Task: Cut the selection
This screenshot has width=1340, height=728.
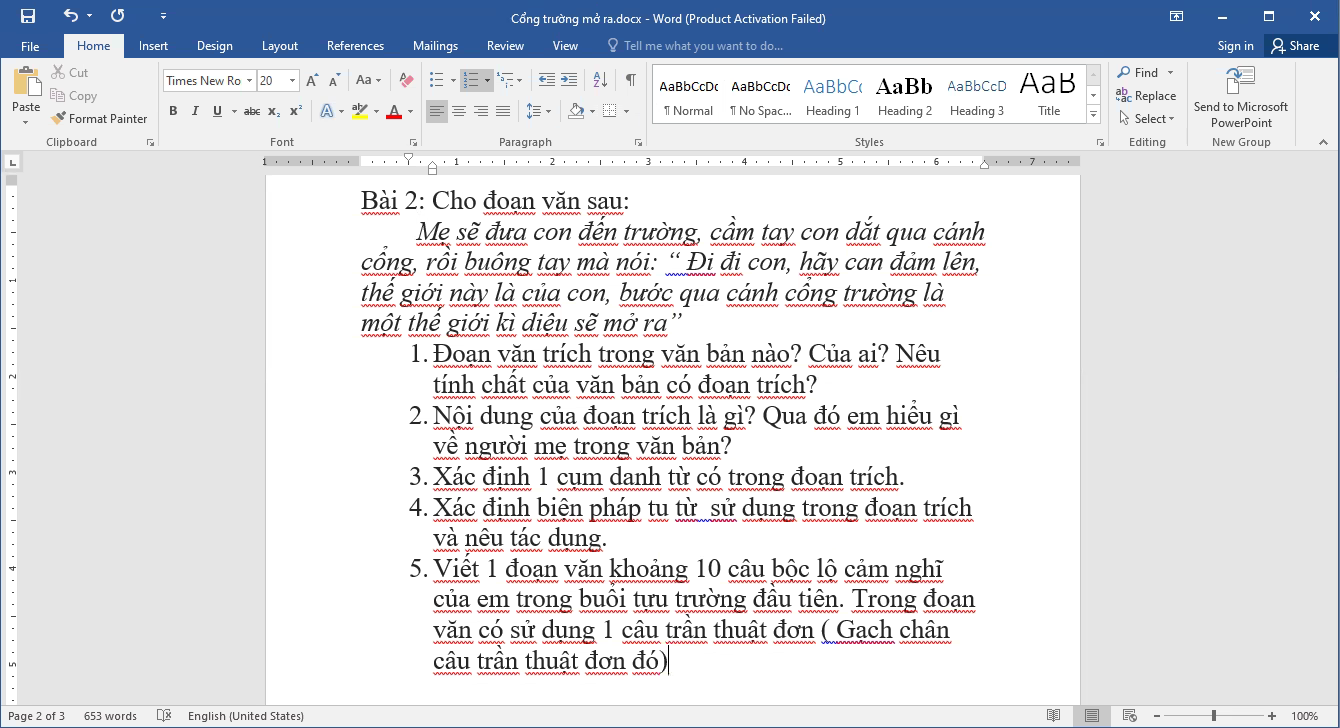Action: pyautogui.click(x=70, y=72)
